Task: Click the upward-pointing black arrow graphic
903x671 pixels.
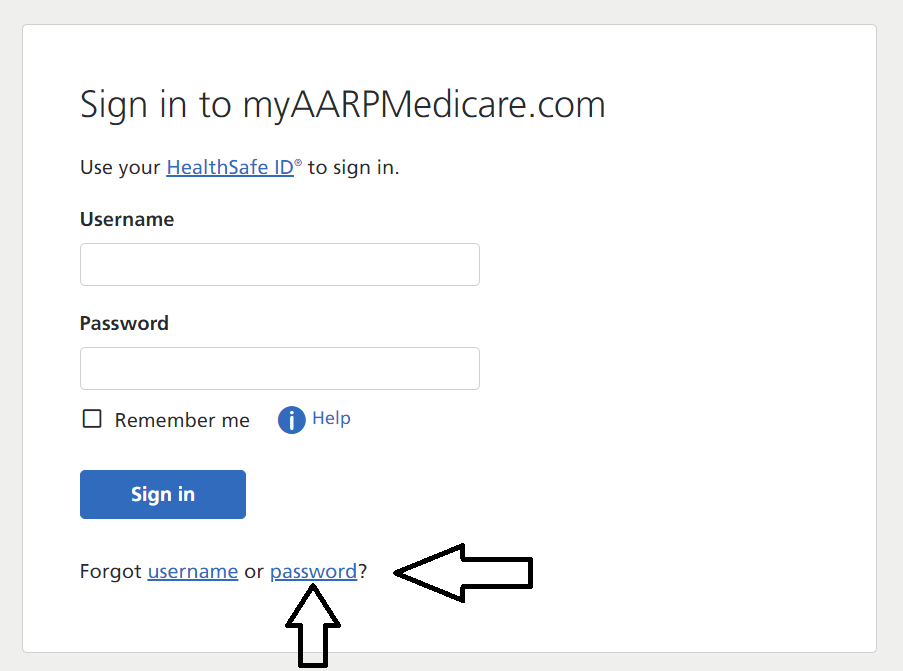Action: (313, 625)
